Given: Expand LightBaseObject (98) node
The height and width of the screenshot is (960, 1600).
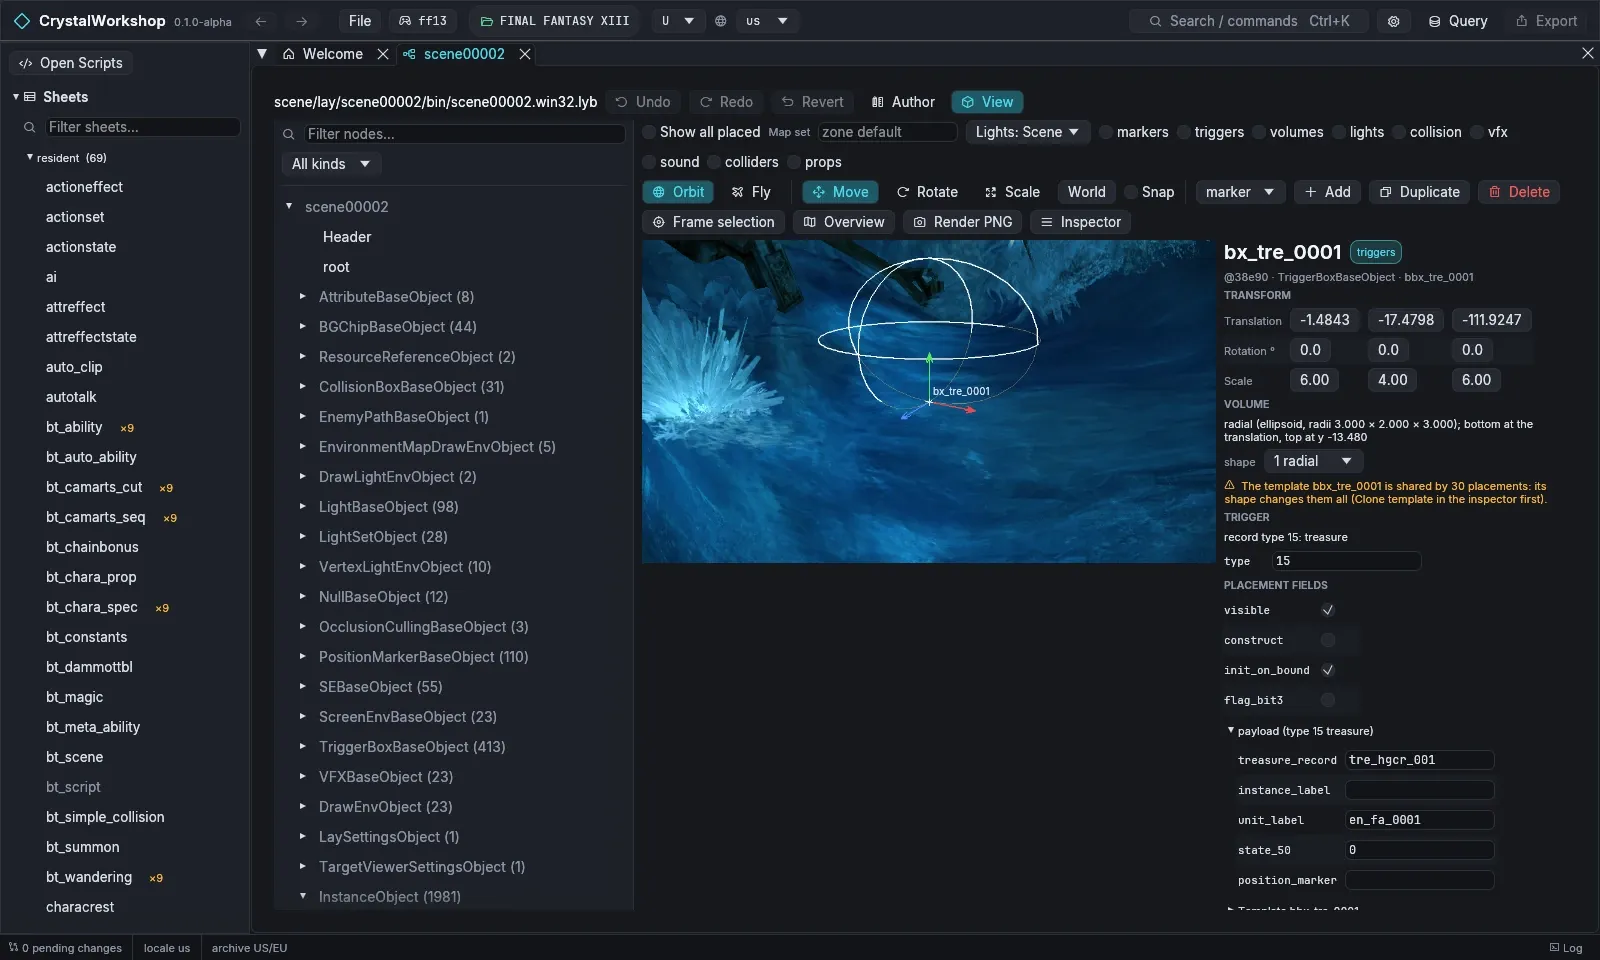Looking at the screenshot, I should [x=303, y=506].
